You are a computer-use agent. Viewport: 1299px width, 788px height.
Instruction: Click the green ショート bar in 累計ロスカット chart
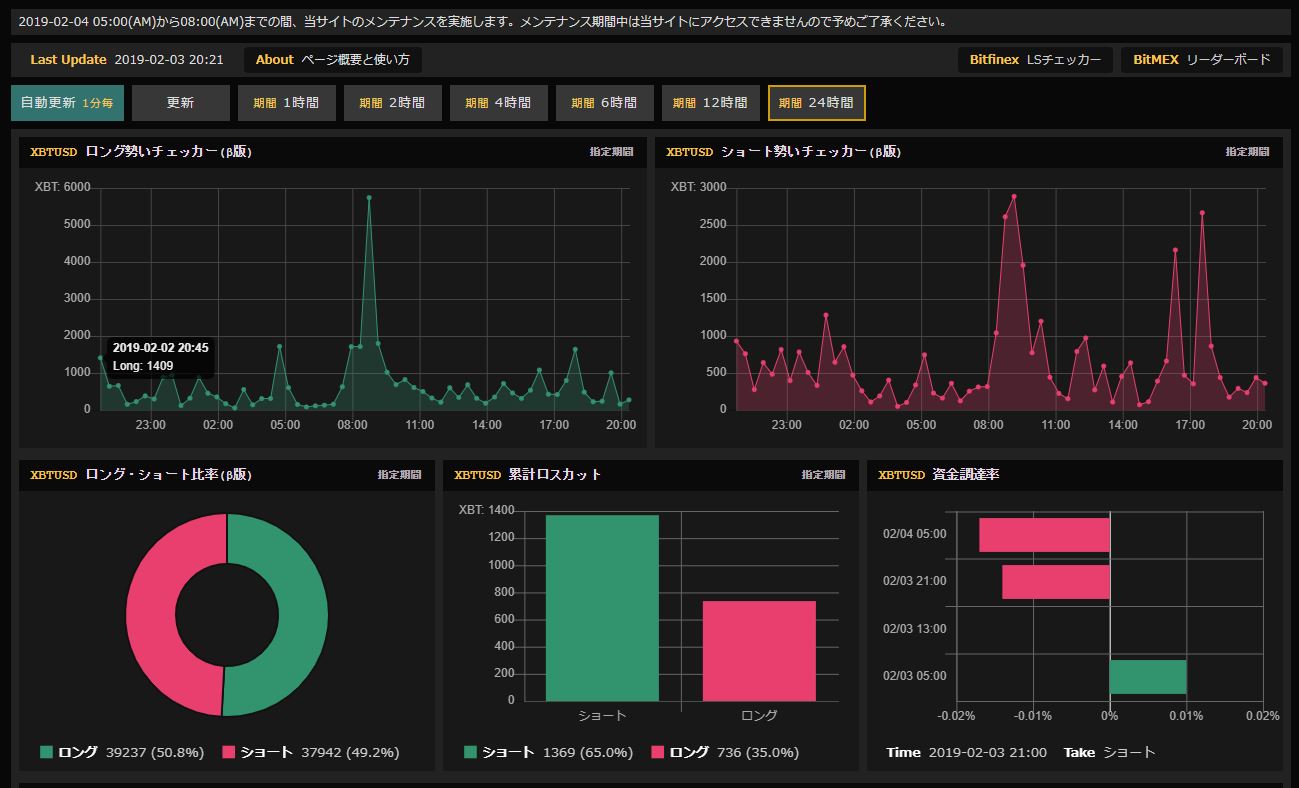click(602, 608)
